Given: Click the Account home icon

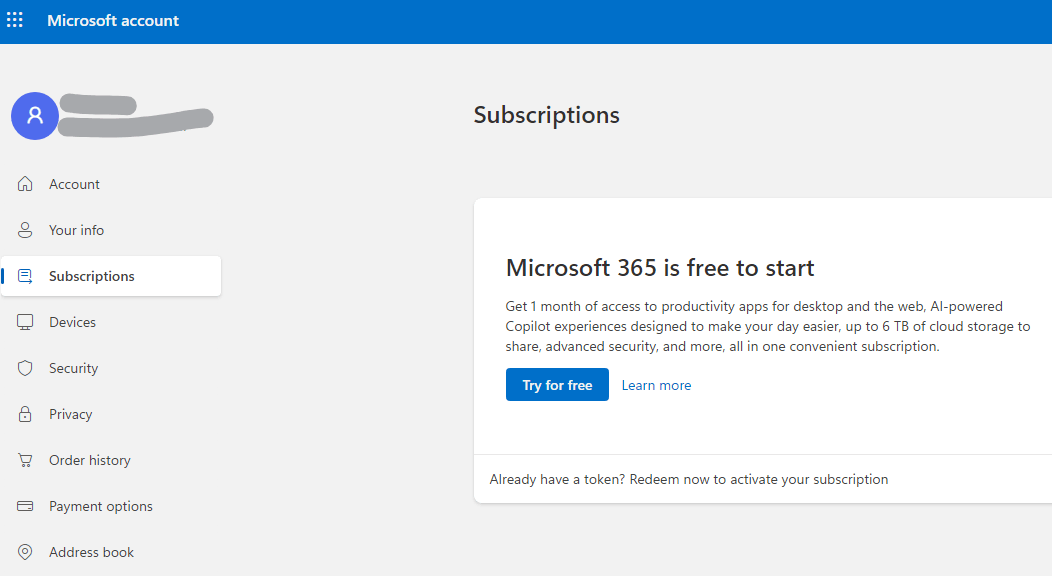Looking at the screenshot, I should coord(24,183).
